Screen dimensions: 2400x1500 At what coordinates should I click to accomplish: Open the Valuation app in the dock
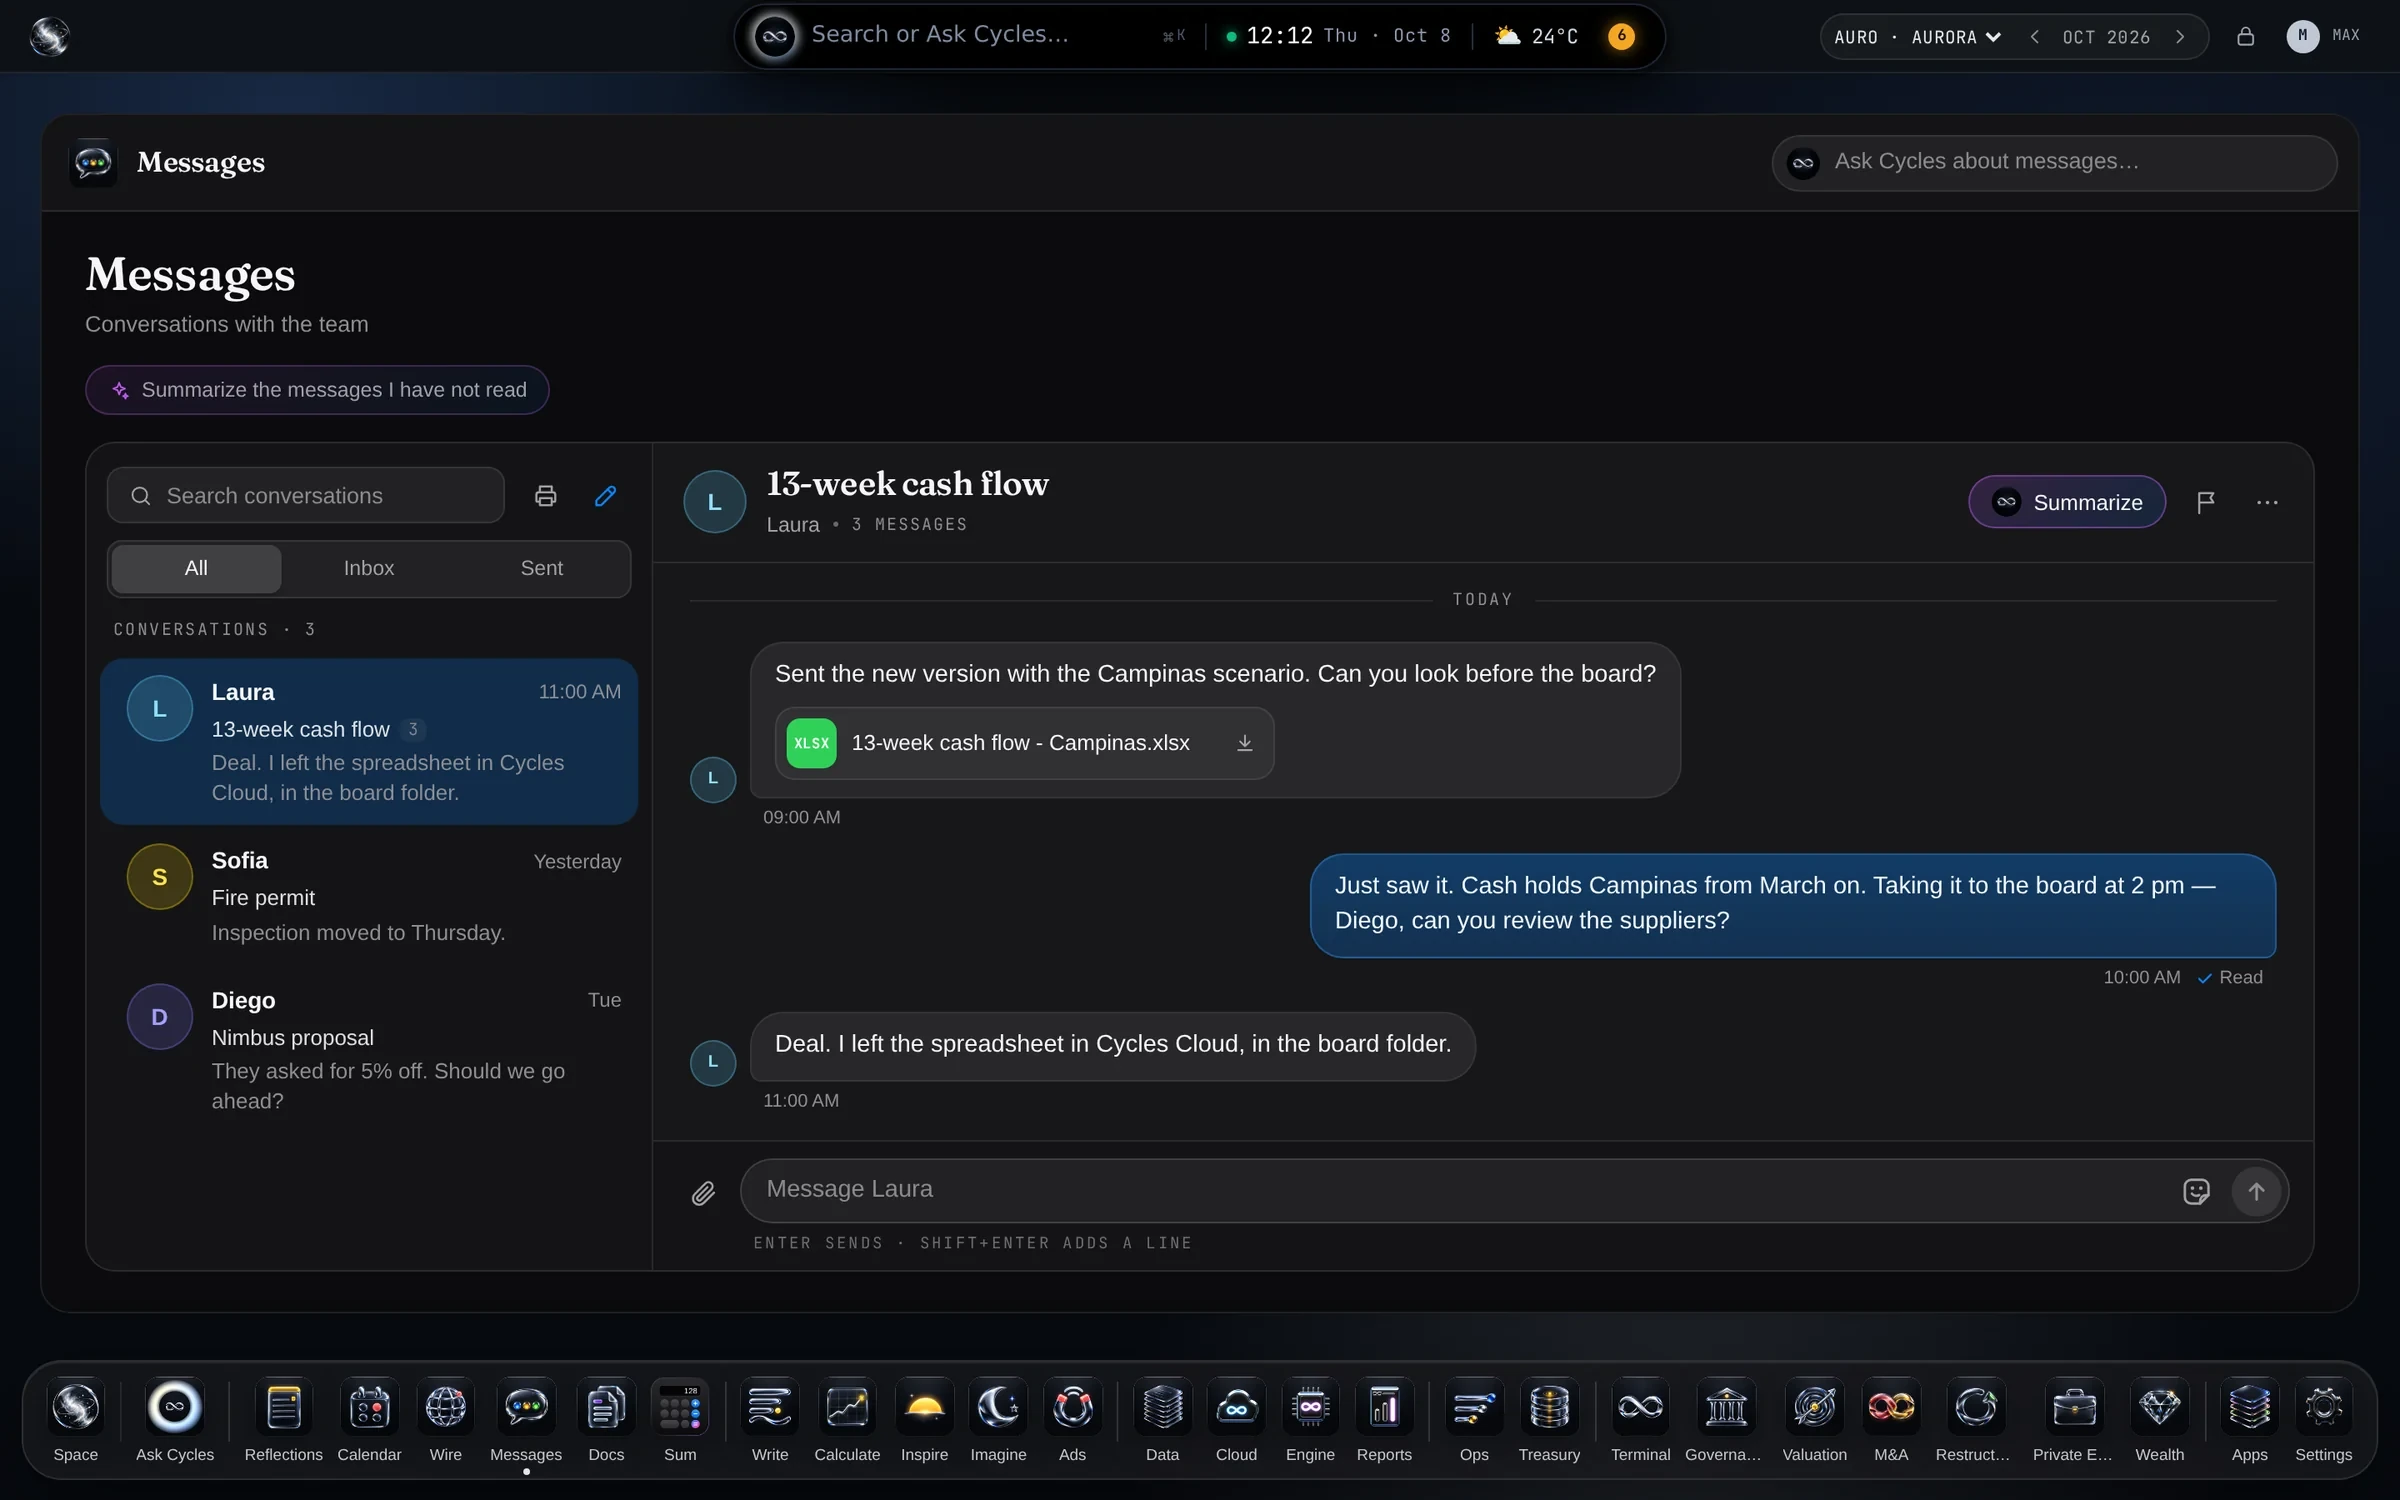[x=1814, y=1421]
